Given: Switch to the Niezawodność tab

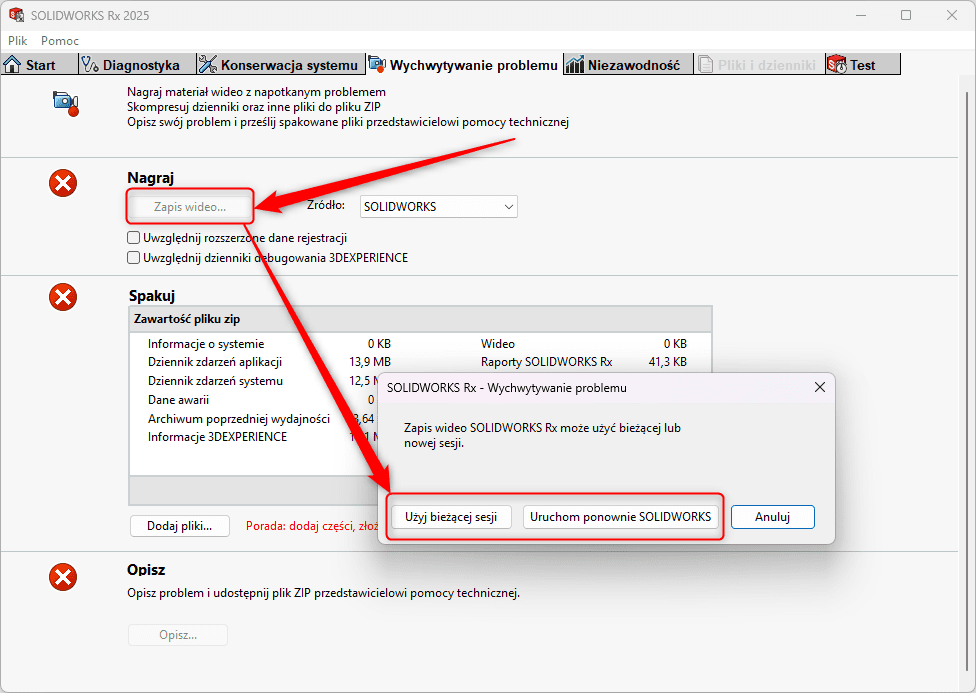Looking at the screenshot, I should (x=624, y=65).
